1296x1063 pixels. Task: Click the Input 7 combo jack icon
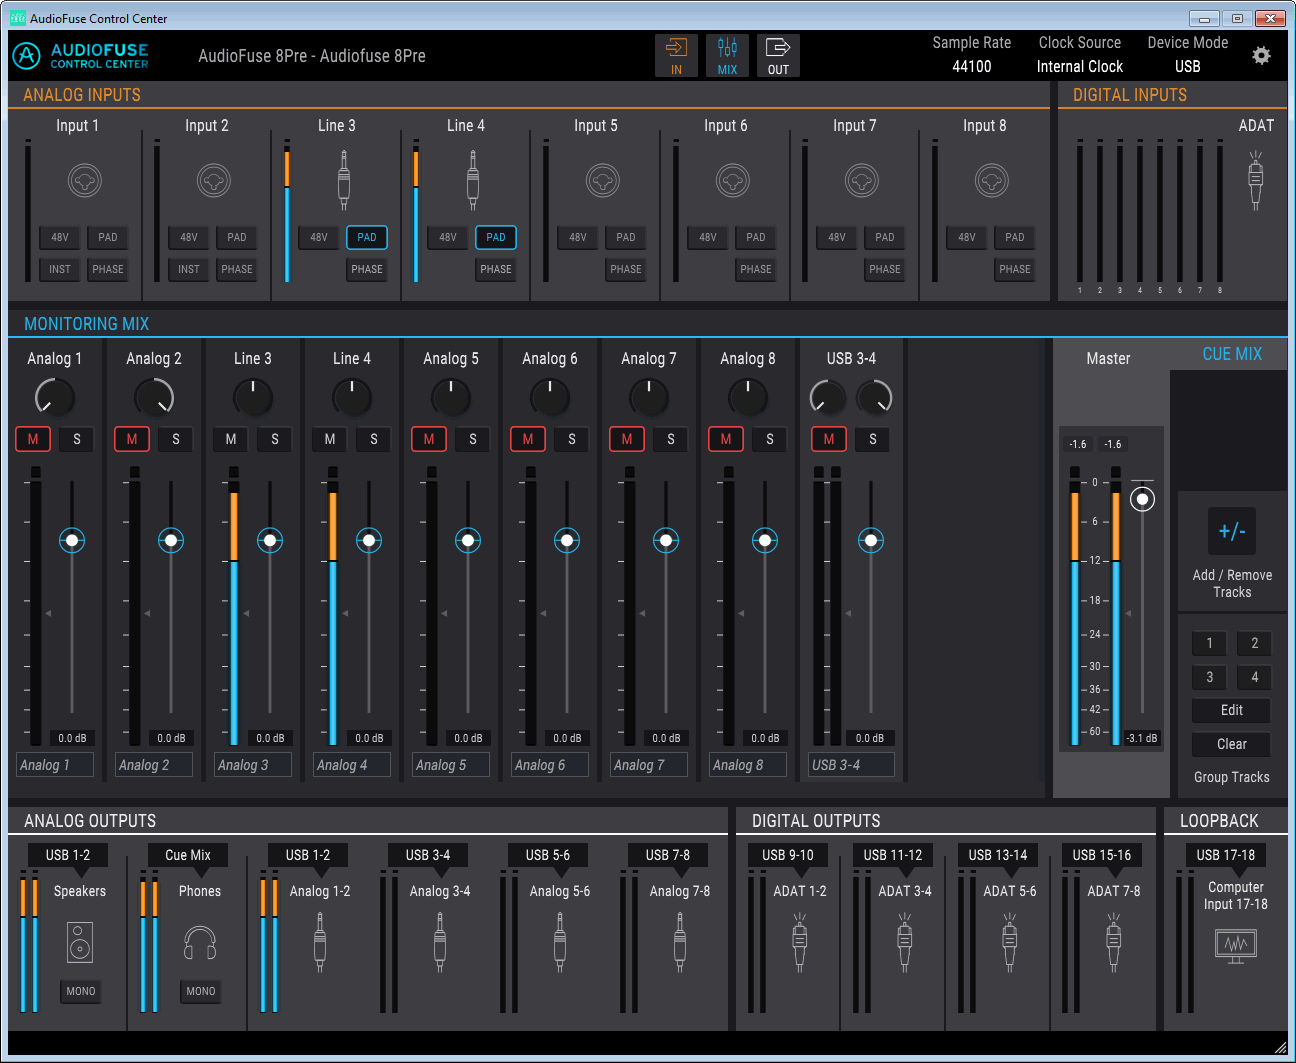pos(862,181)
